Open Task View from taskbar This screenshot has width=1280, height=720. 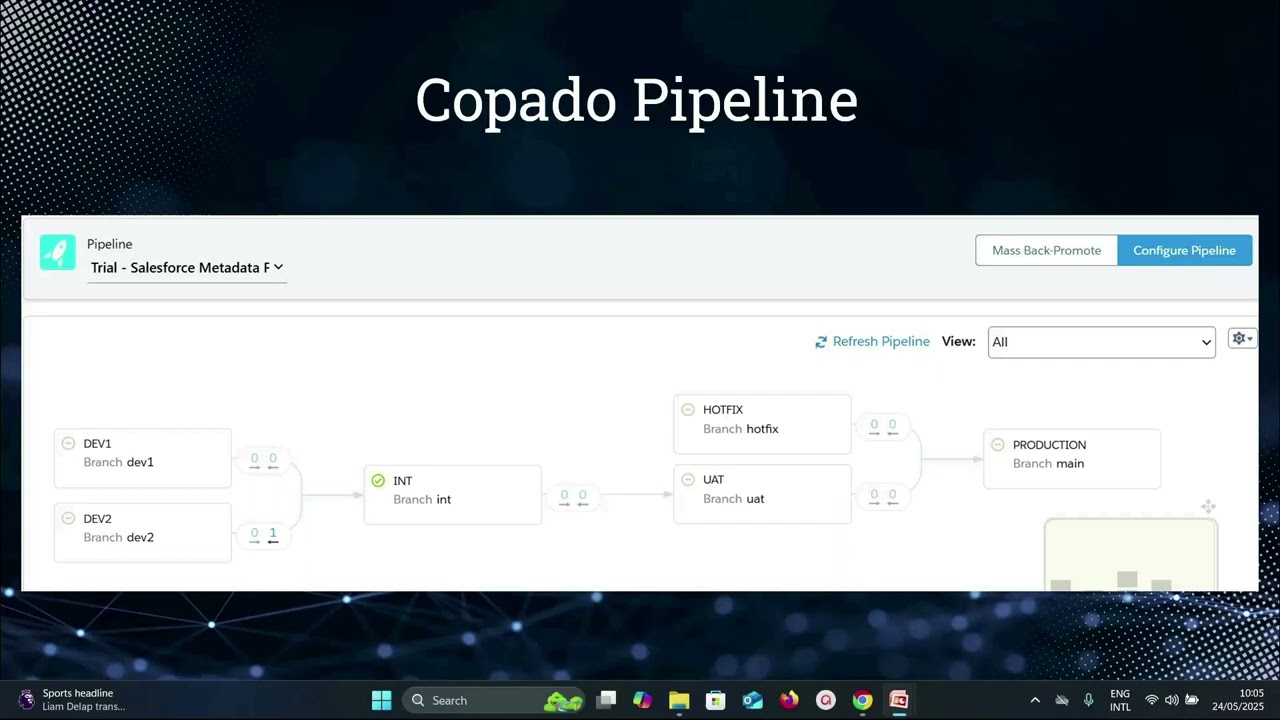click(606, 700)
